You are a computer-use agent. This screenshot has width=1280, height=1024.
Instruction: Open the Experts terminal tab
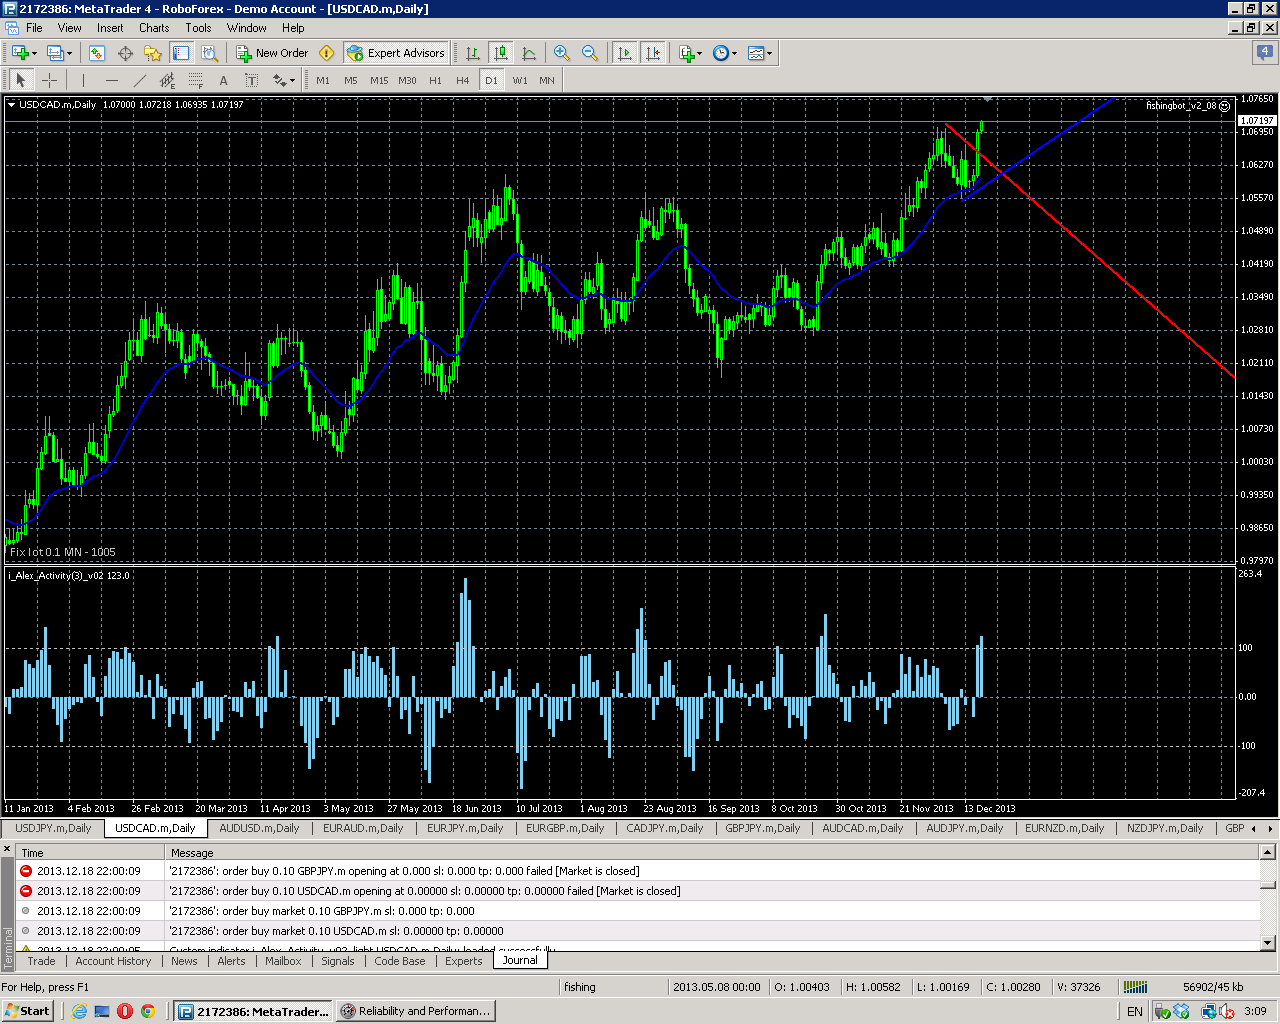point(463,961)
